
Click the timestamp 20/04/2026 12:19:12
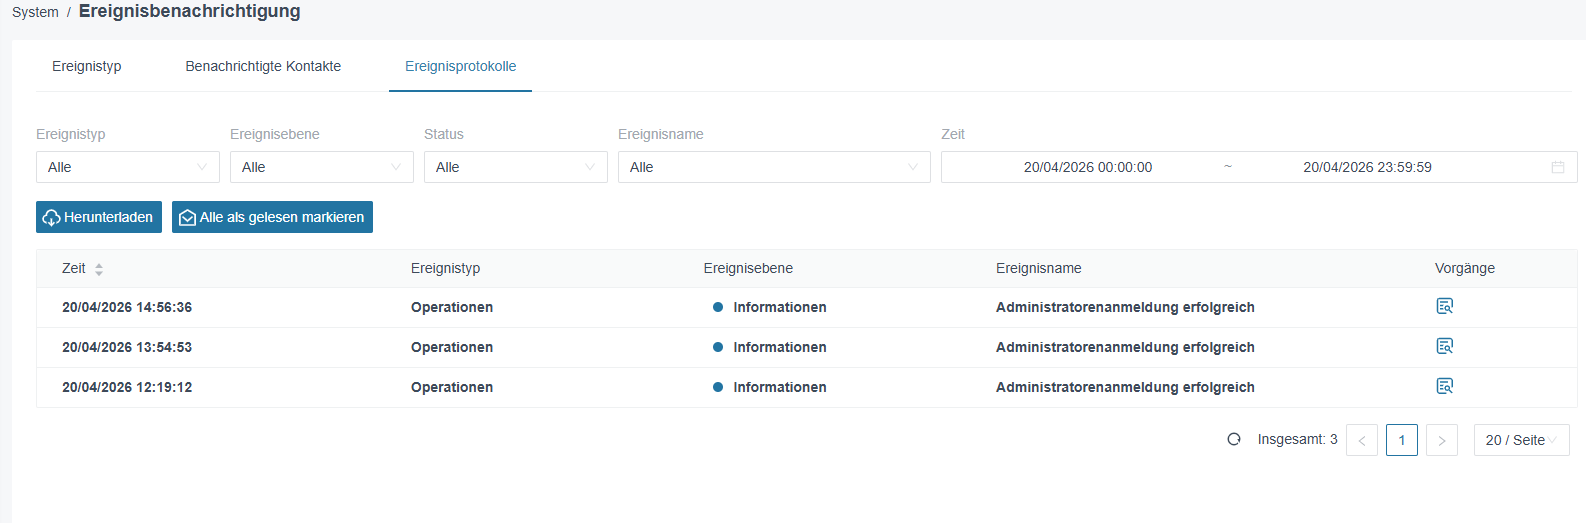[x=127, y=387]
